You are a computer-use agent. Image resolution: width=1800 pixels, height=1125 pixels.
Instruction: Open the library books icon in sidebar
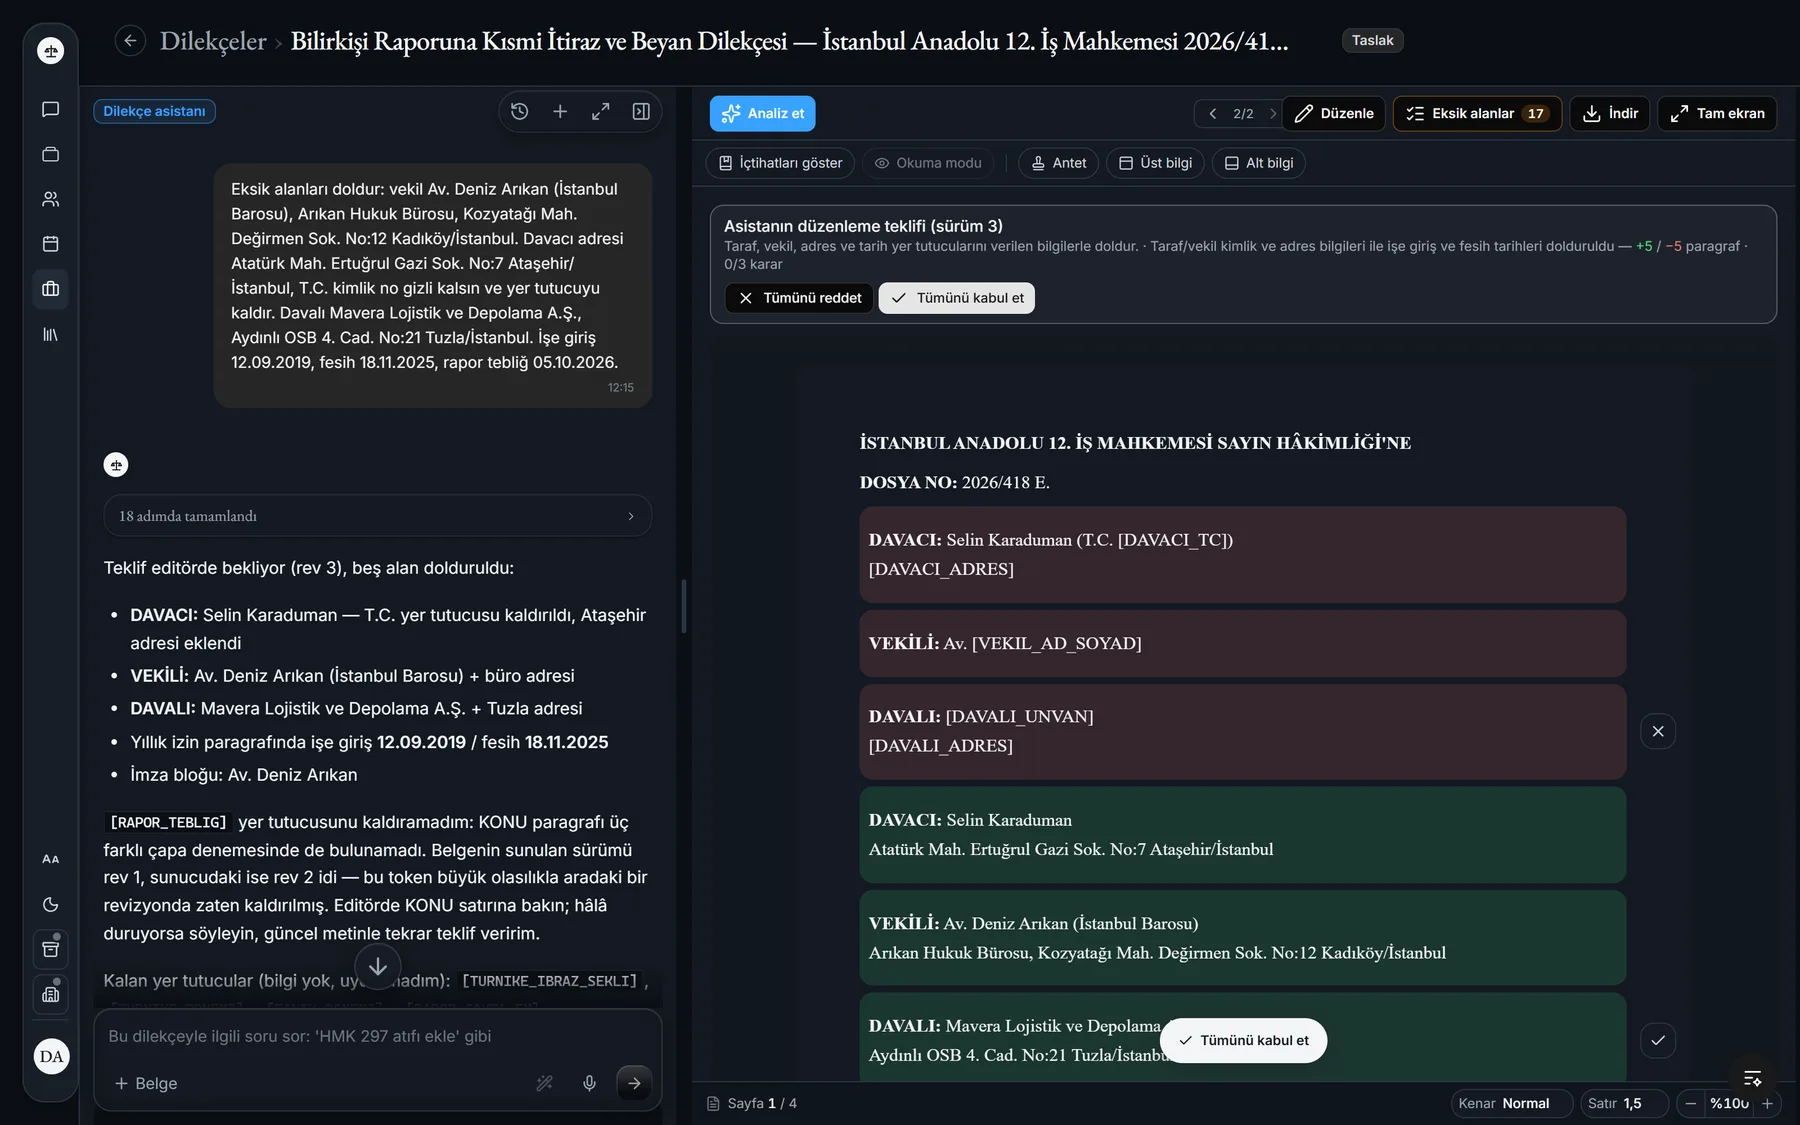(51, 334)
